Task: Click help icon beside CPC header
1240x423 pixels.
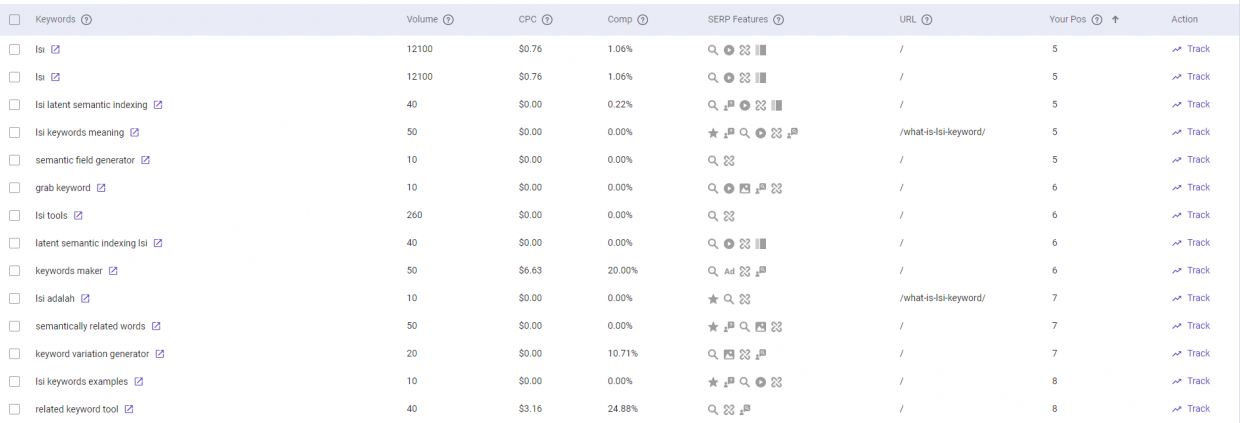Action: (547, 20)
